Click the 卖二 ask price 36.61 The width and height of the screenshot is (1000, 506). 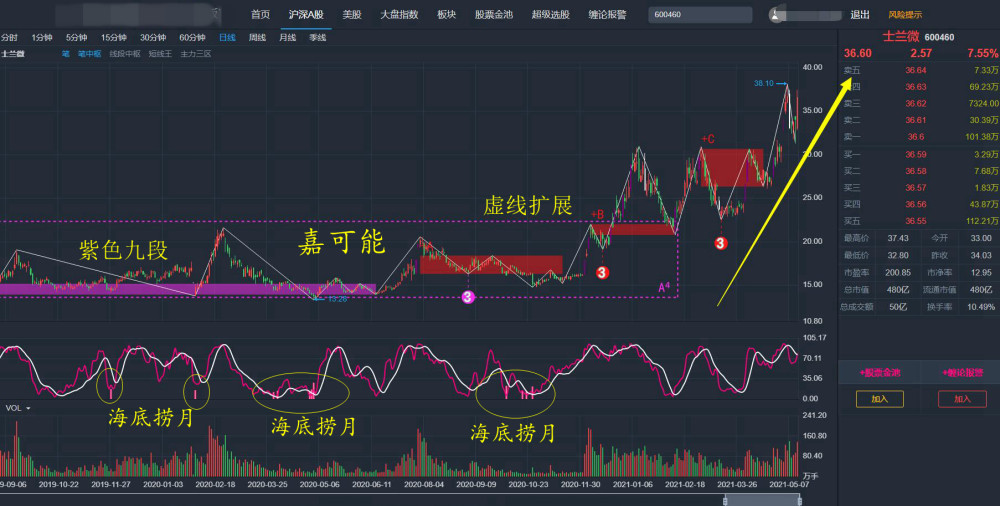tap(916, 120)
